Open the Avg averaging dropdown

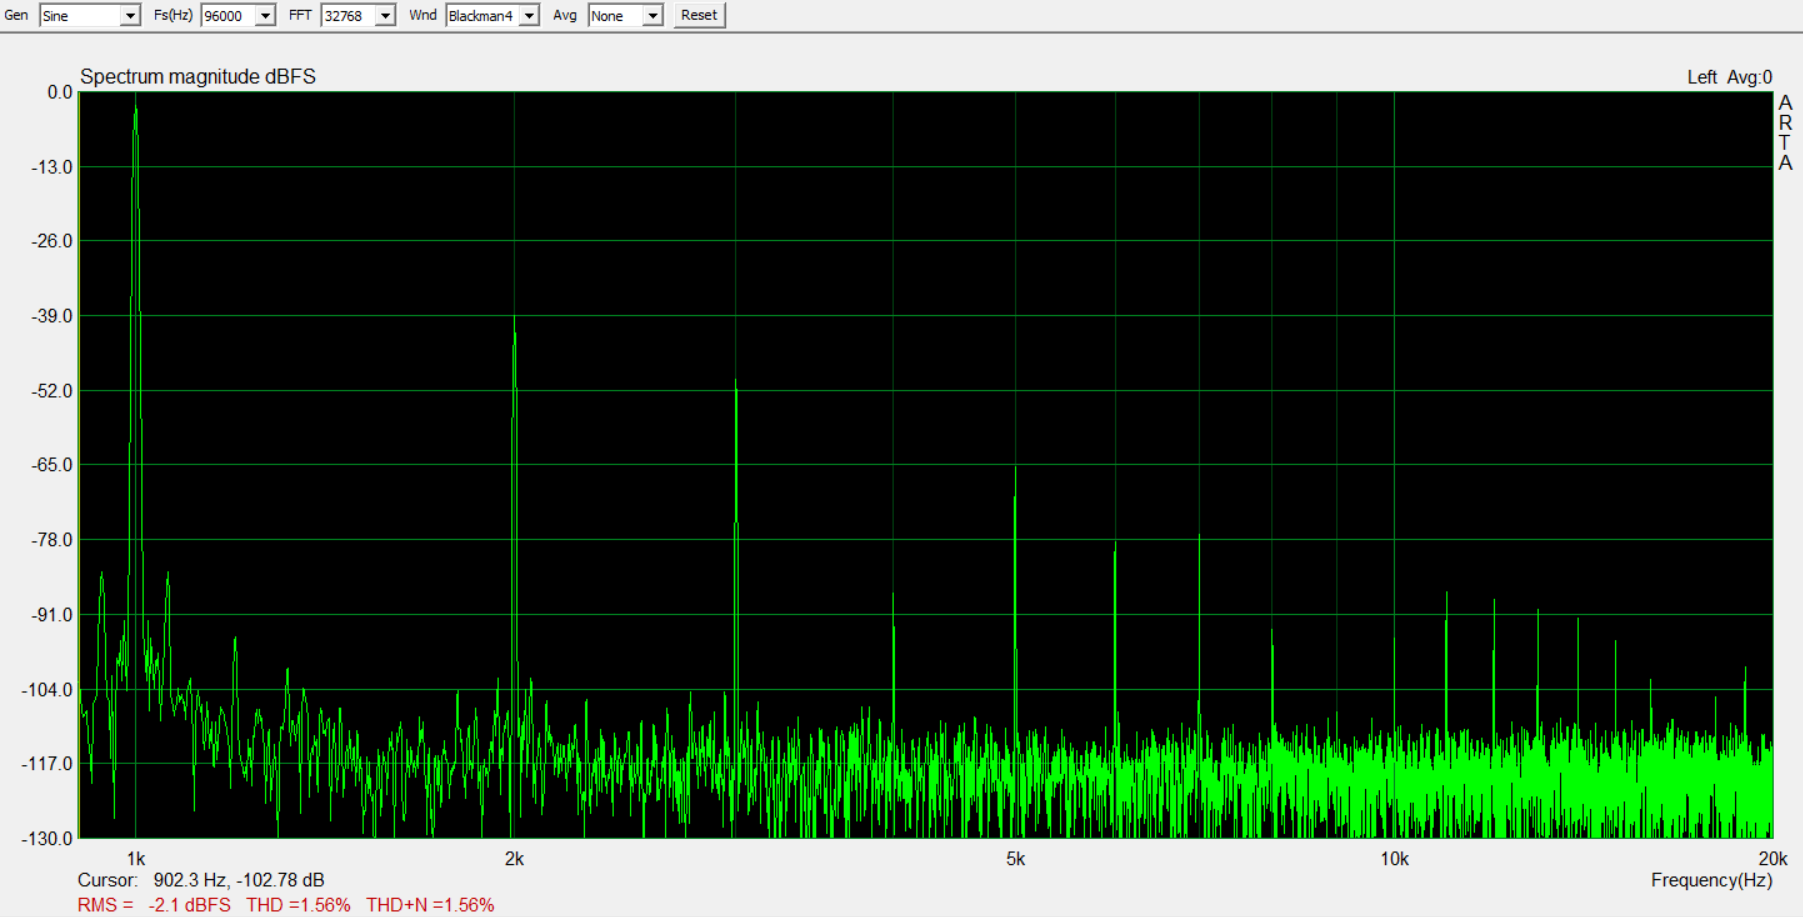(652, 16)
